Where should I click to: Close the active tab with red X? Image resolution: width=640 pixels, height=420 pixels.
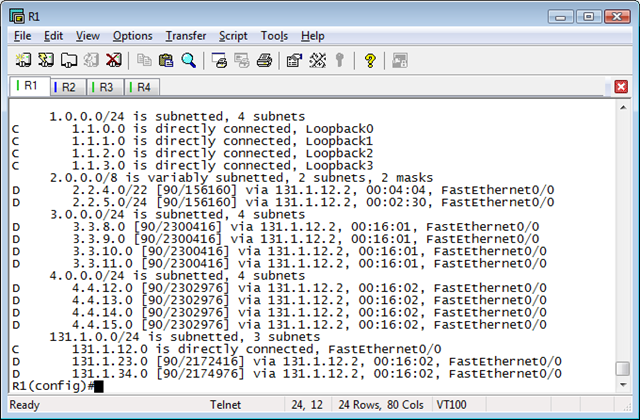coord(621,87)
